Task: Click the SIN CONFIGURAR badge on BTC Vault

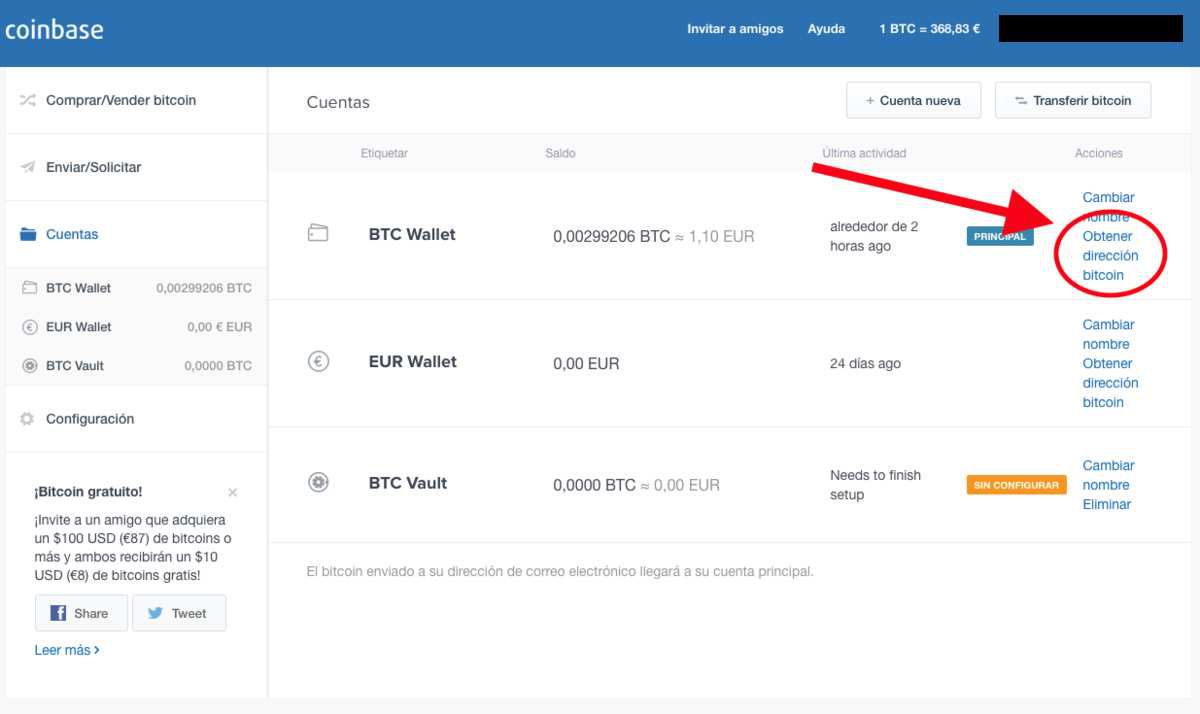Action: pyautogui.click(x=1016, y=485)
